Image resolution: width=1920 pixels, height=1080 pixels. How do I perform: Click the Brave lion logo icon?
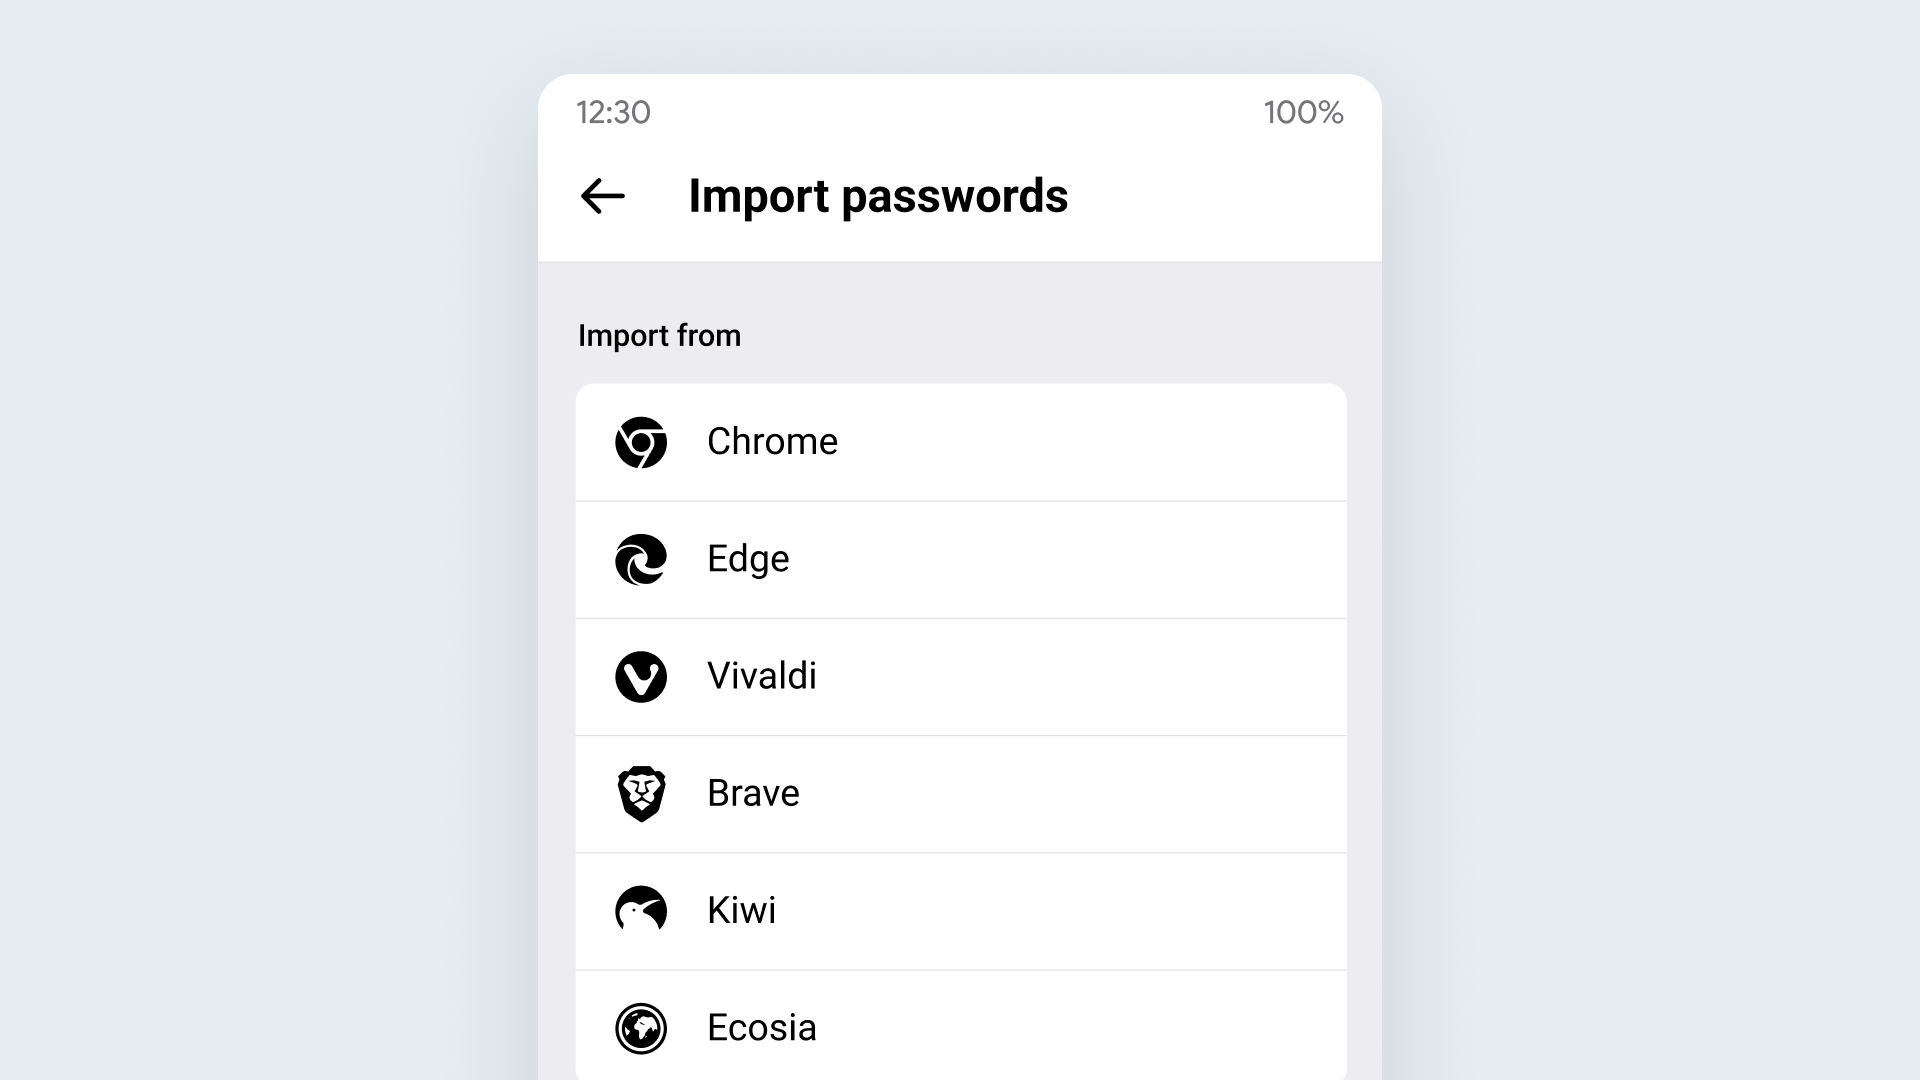point(641,794)
